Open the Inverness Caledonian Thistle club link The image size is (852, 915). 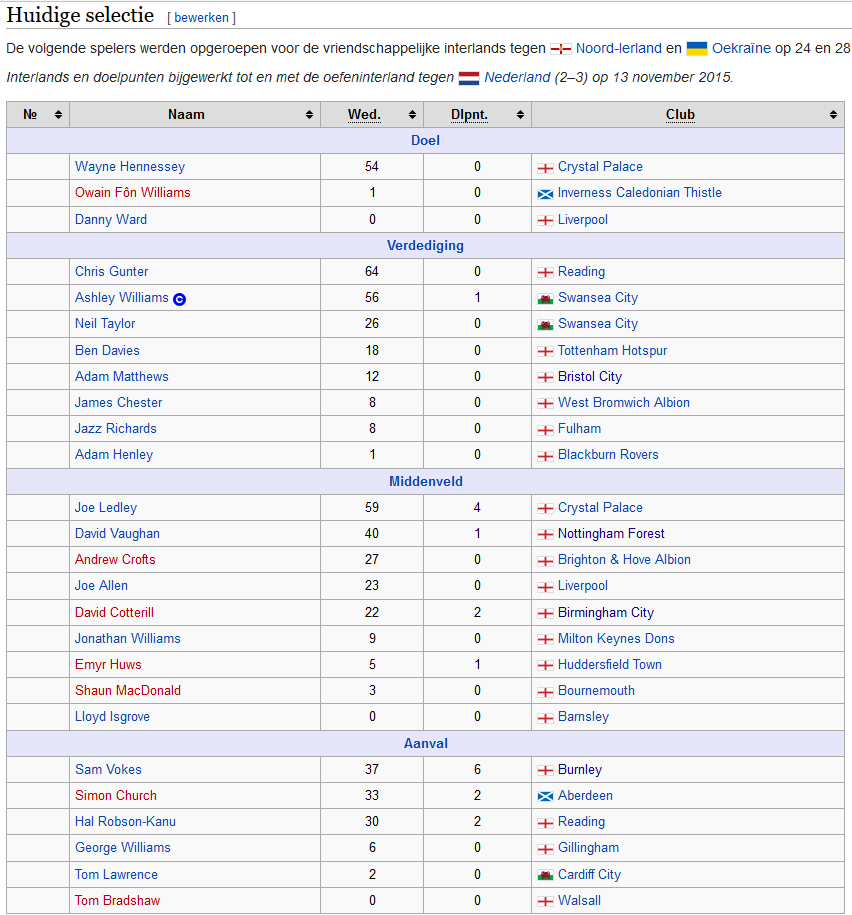640,193
